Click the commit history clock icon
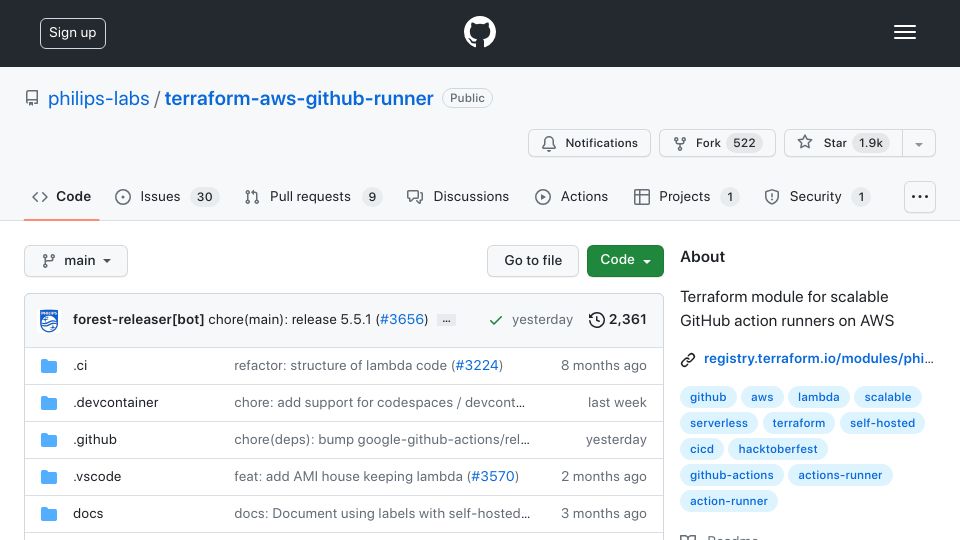Screen dimensions: 960x540 [596, 320]
